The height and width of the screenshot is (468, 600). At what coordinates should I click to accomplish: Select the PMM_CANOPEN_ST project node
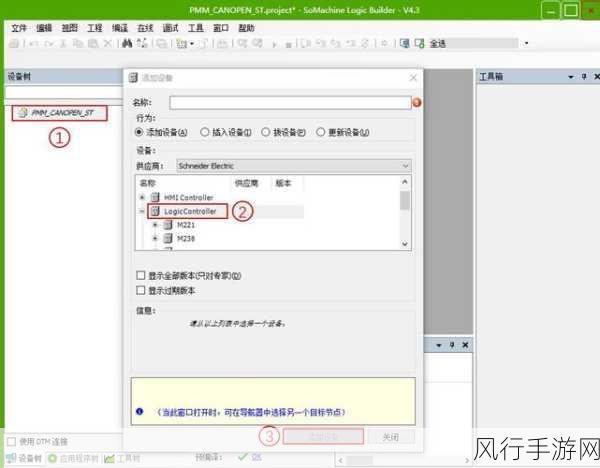[x=60, y=113]
